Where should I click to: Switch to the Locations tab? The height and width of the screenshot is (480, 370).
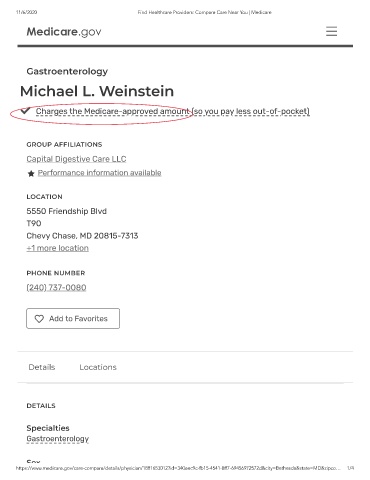[x=98, y=367]
